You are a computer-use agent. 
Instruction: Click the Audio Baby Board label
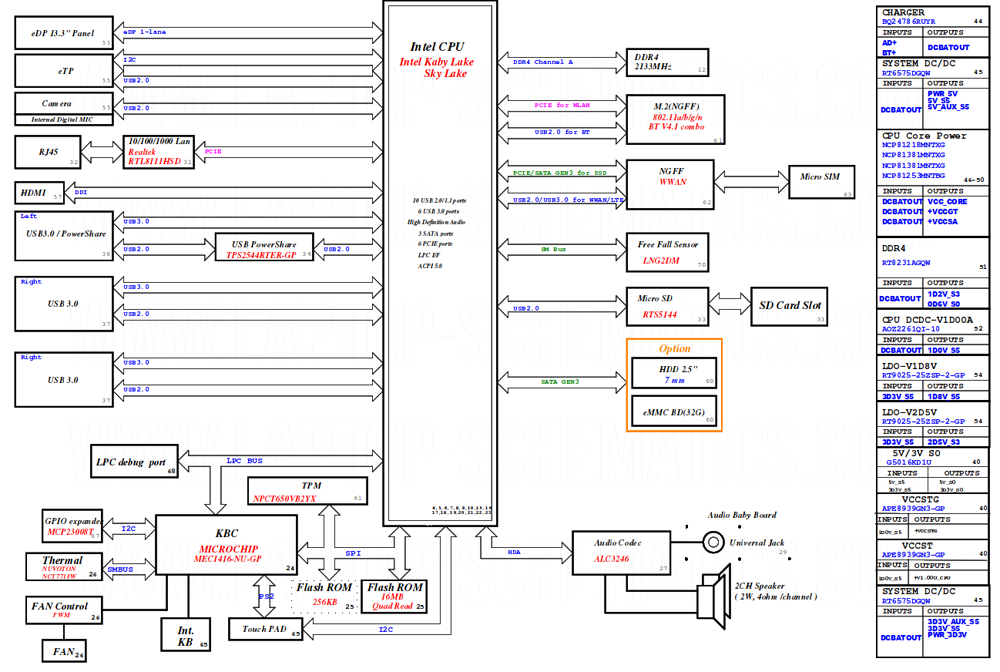tap(742, 515)
